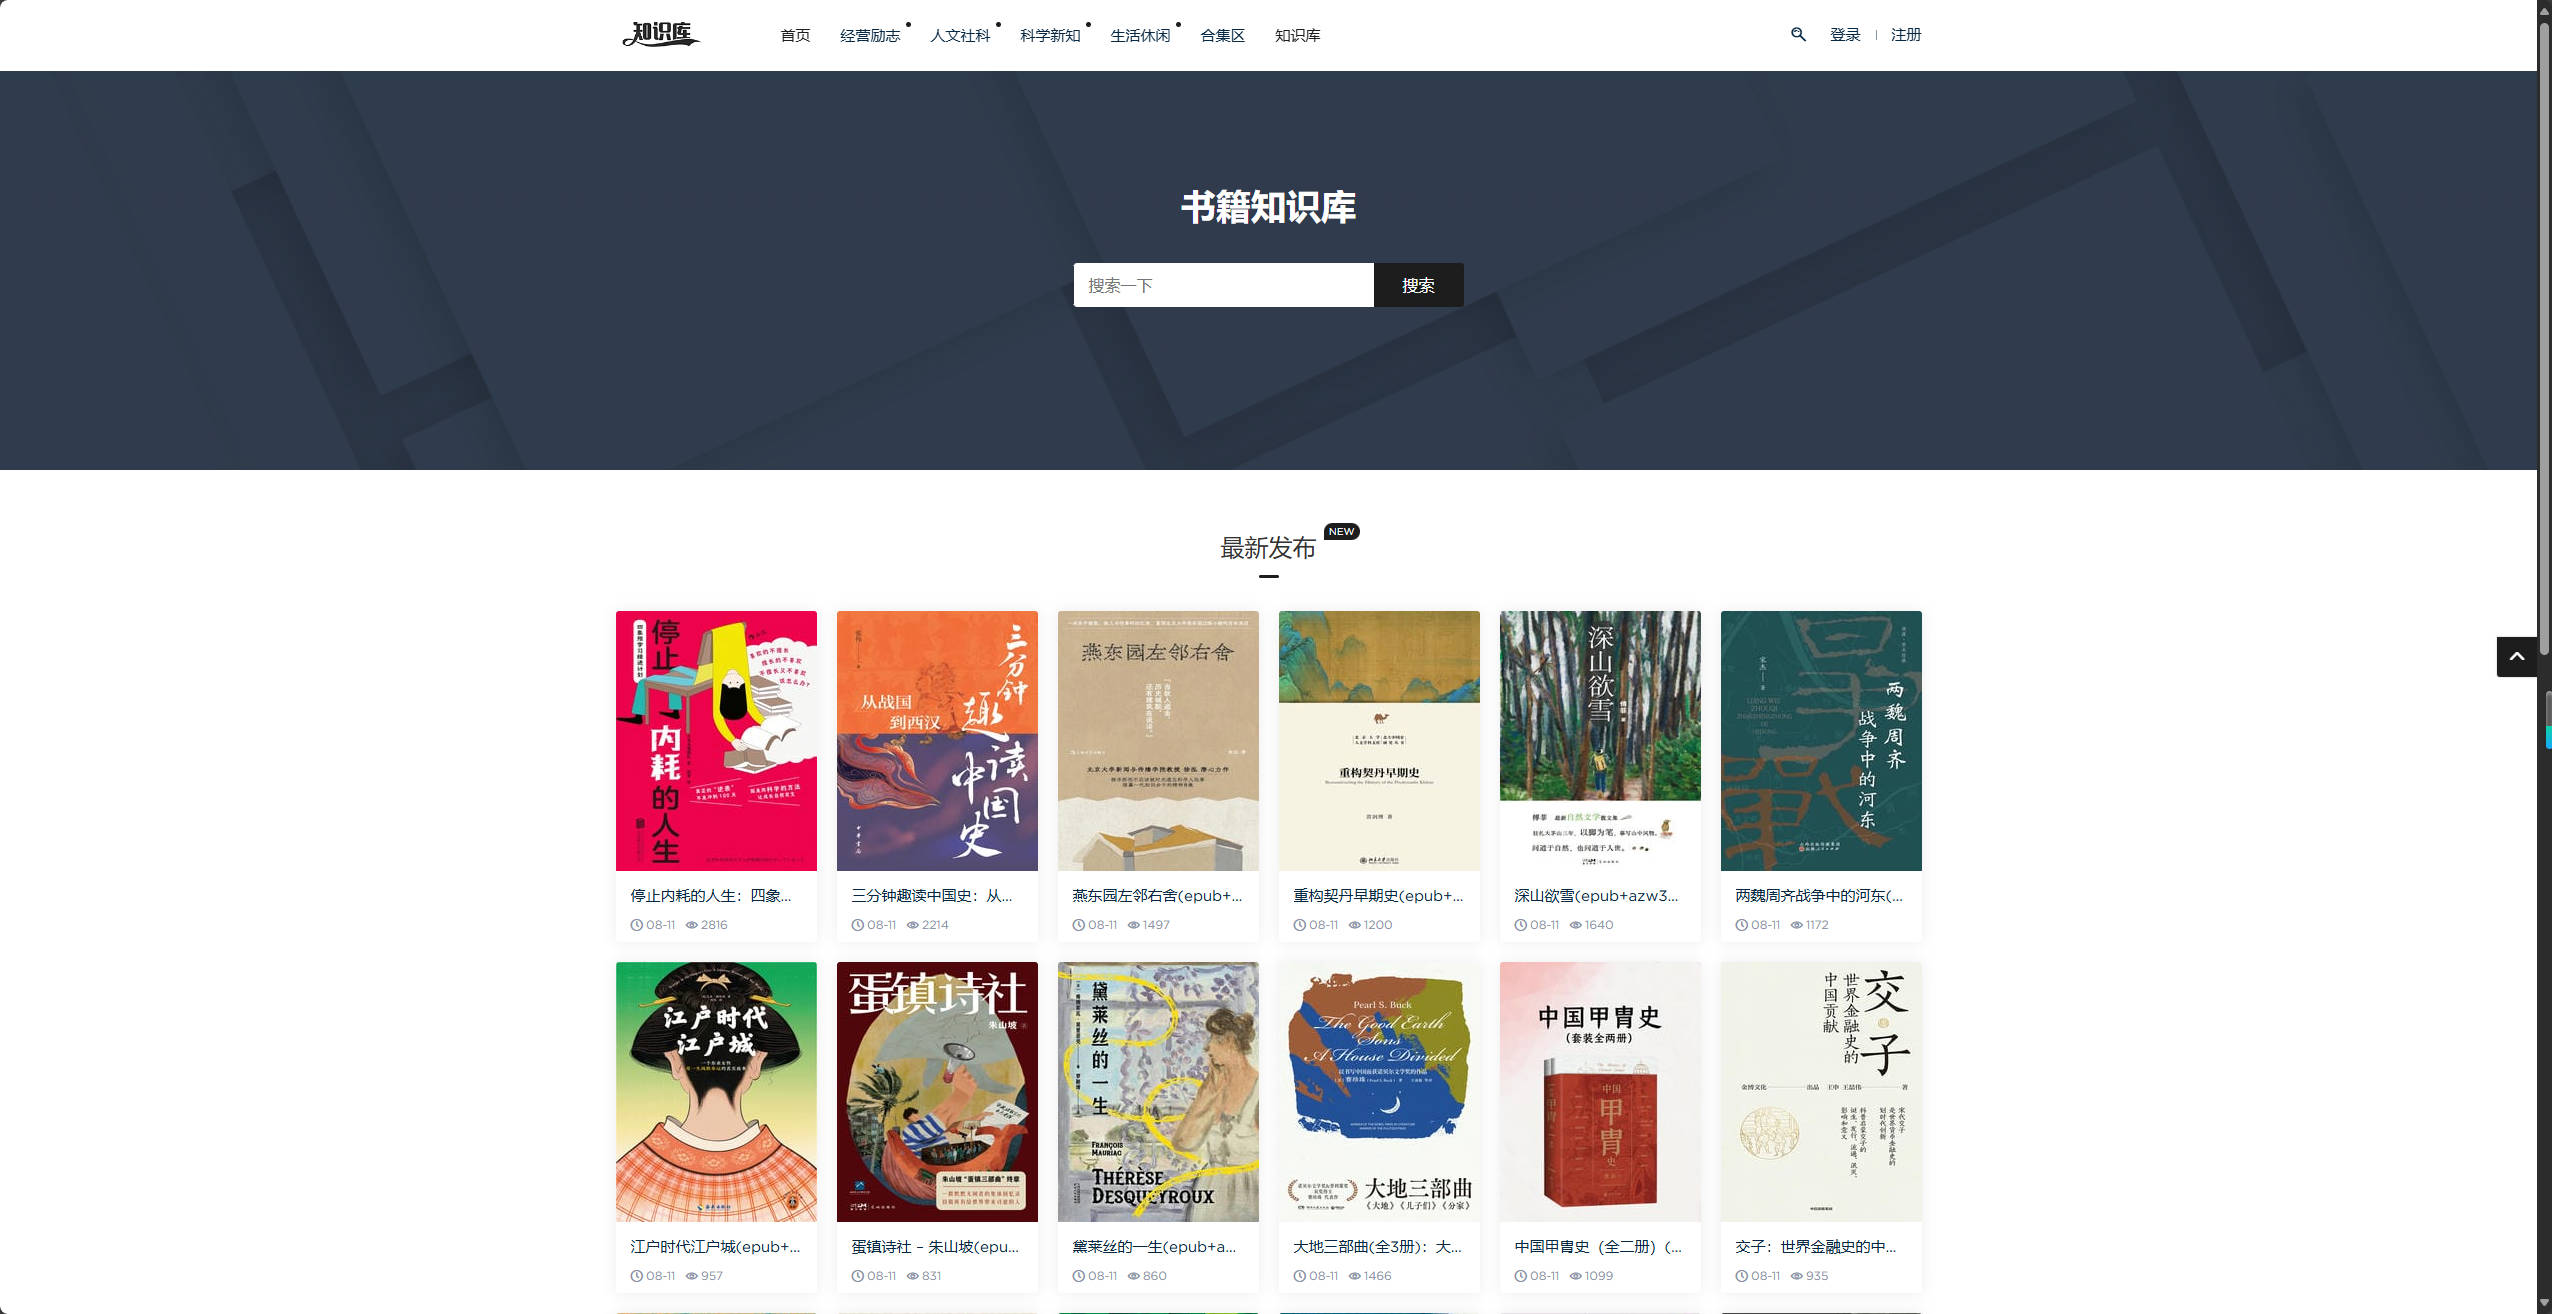Expand the 经营励志 navigation dropdown
Image resolution: width=2552 pixels, height=1314 pixels.
click(x=870, y=36)
